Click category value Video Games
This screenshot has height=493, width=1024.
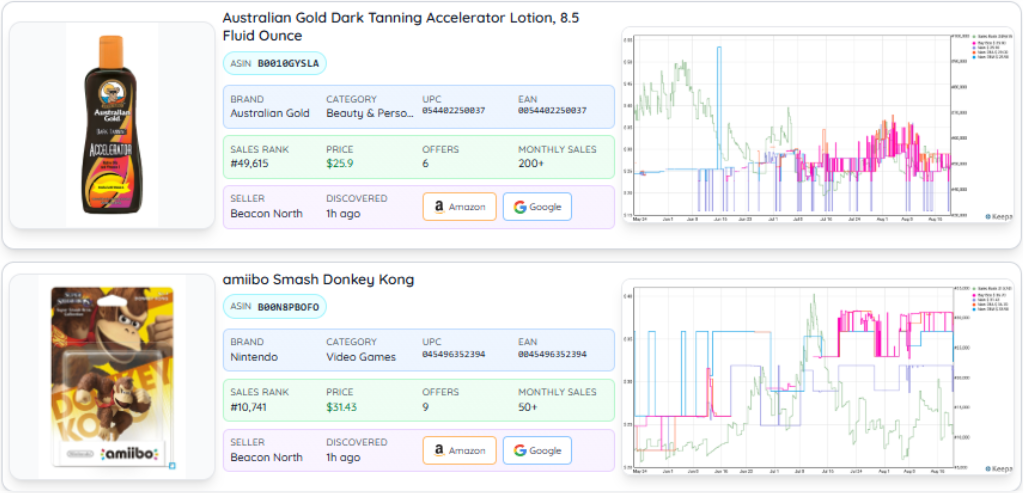coord(360,357)
